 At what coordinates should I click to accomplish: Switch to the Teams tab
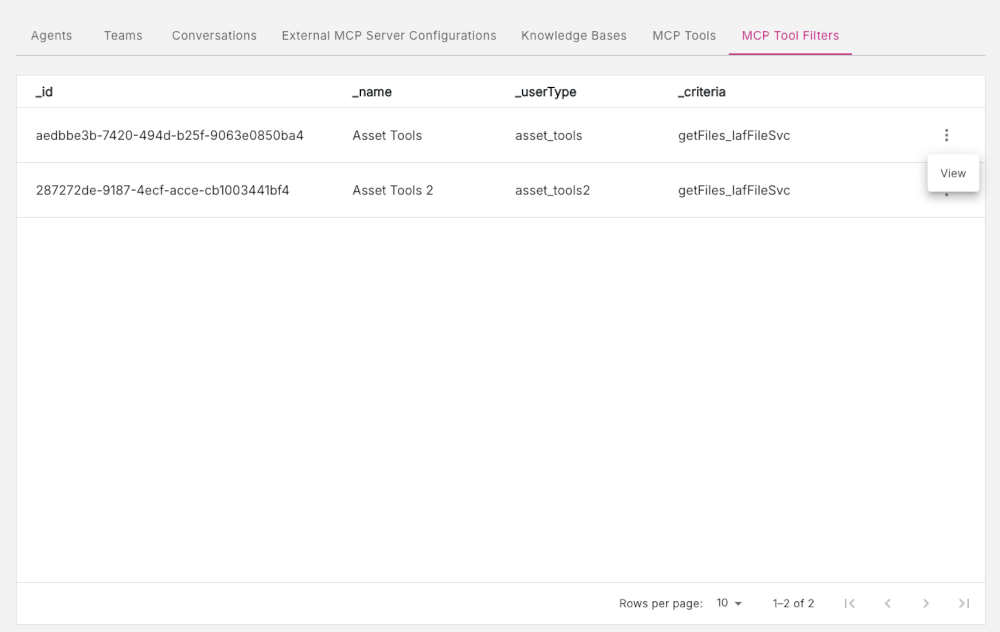123,36
